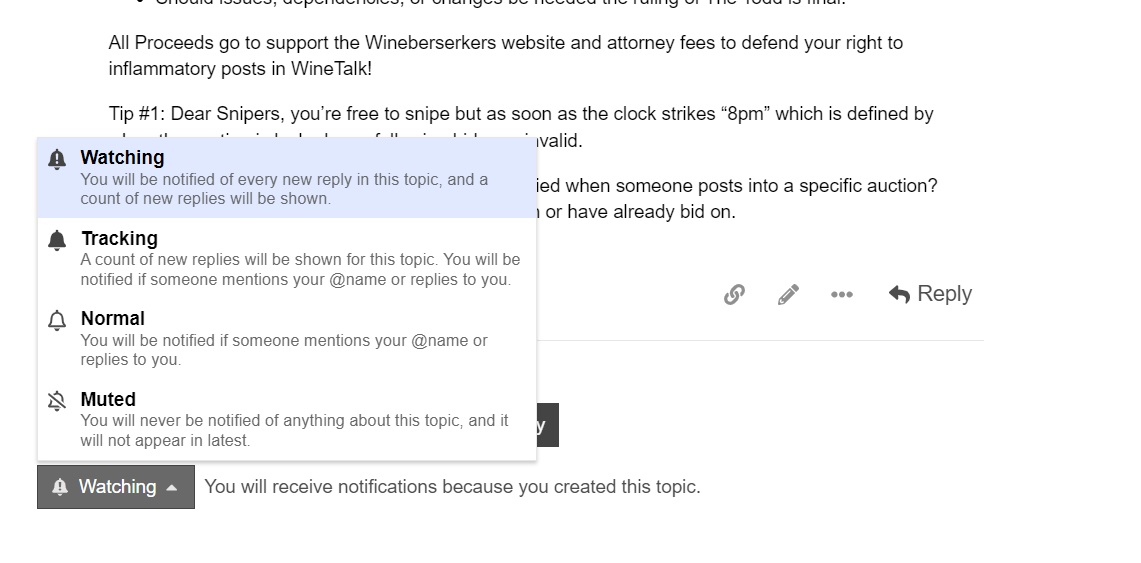Click the 'You will receive notifications' message
This screenshot has width=1141, height=563.
pos(452,487)
